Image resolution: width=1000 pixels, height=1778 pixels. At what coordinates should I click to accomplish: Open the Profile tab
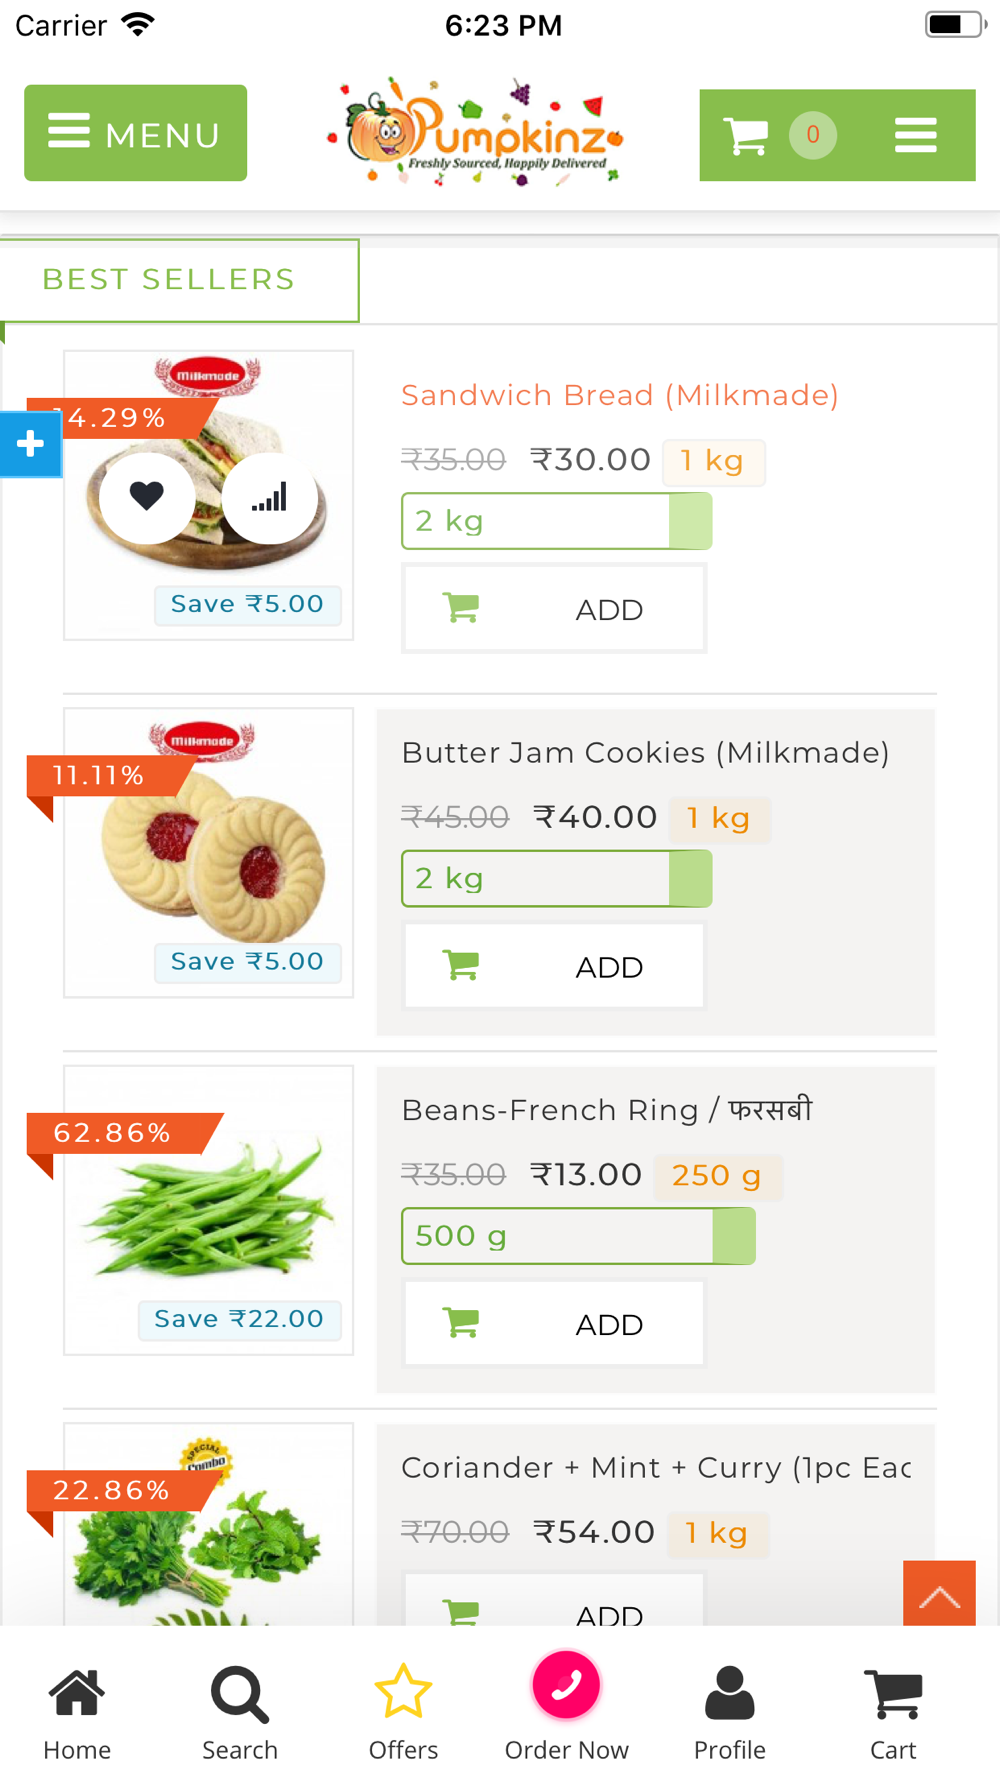[x=730, y=1714]
